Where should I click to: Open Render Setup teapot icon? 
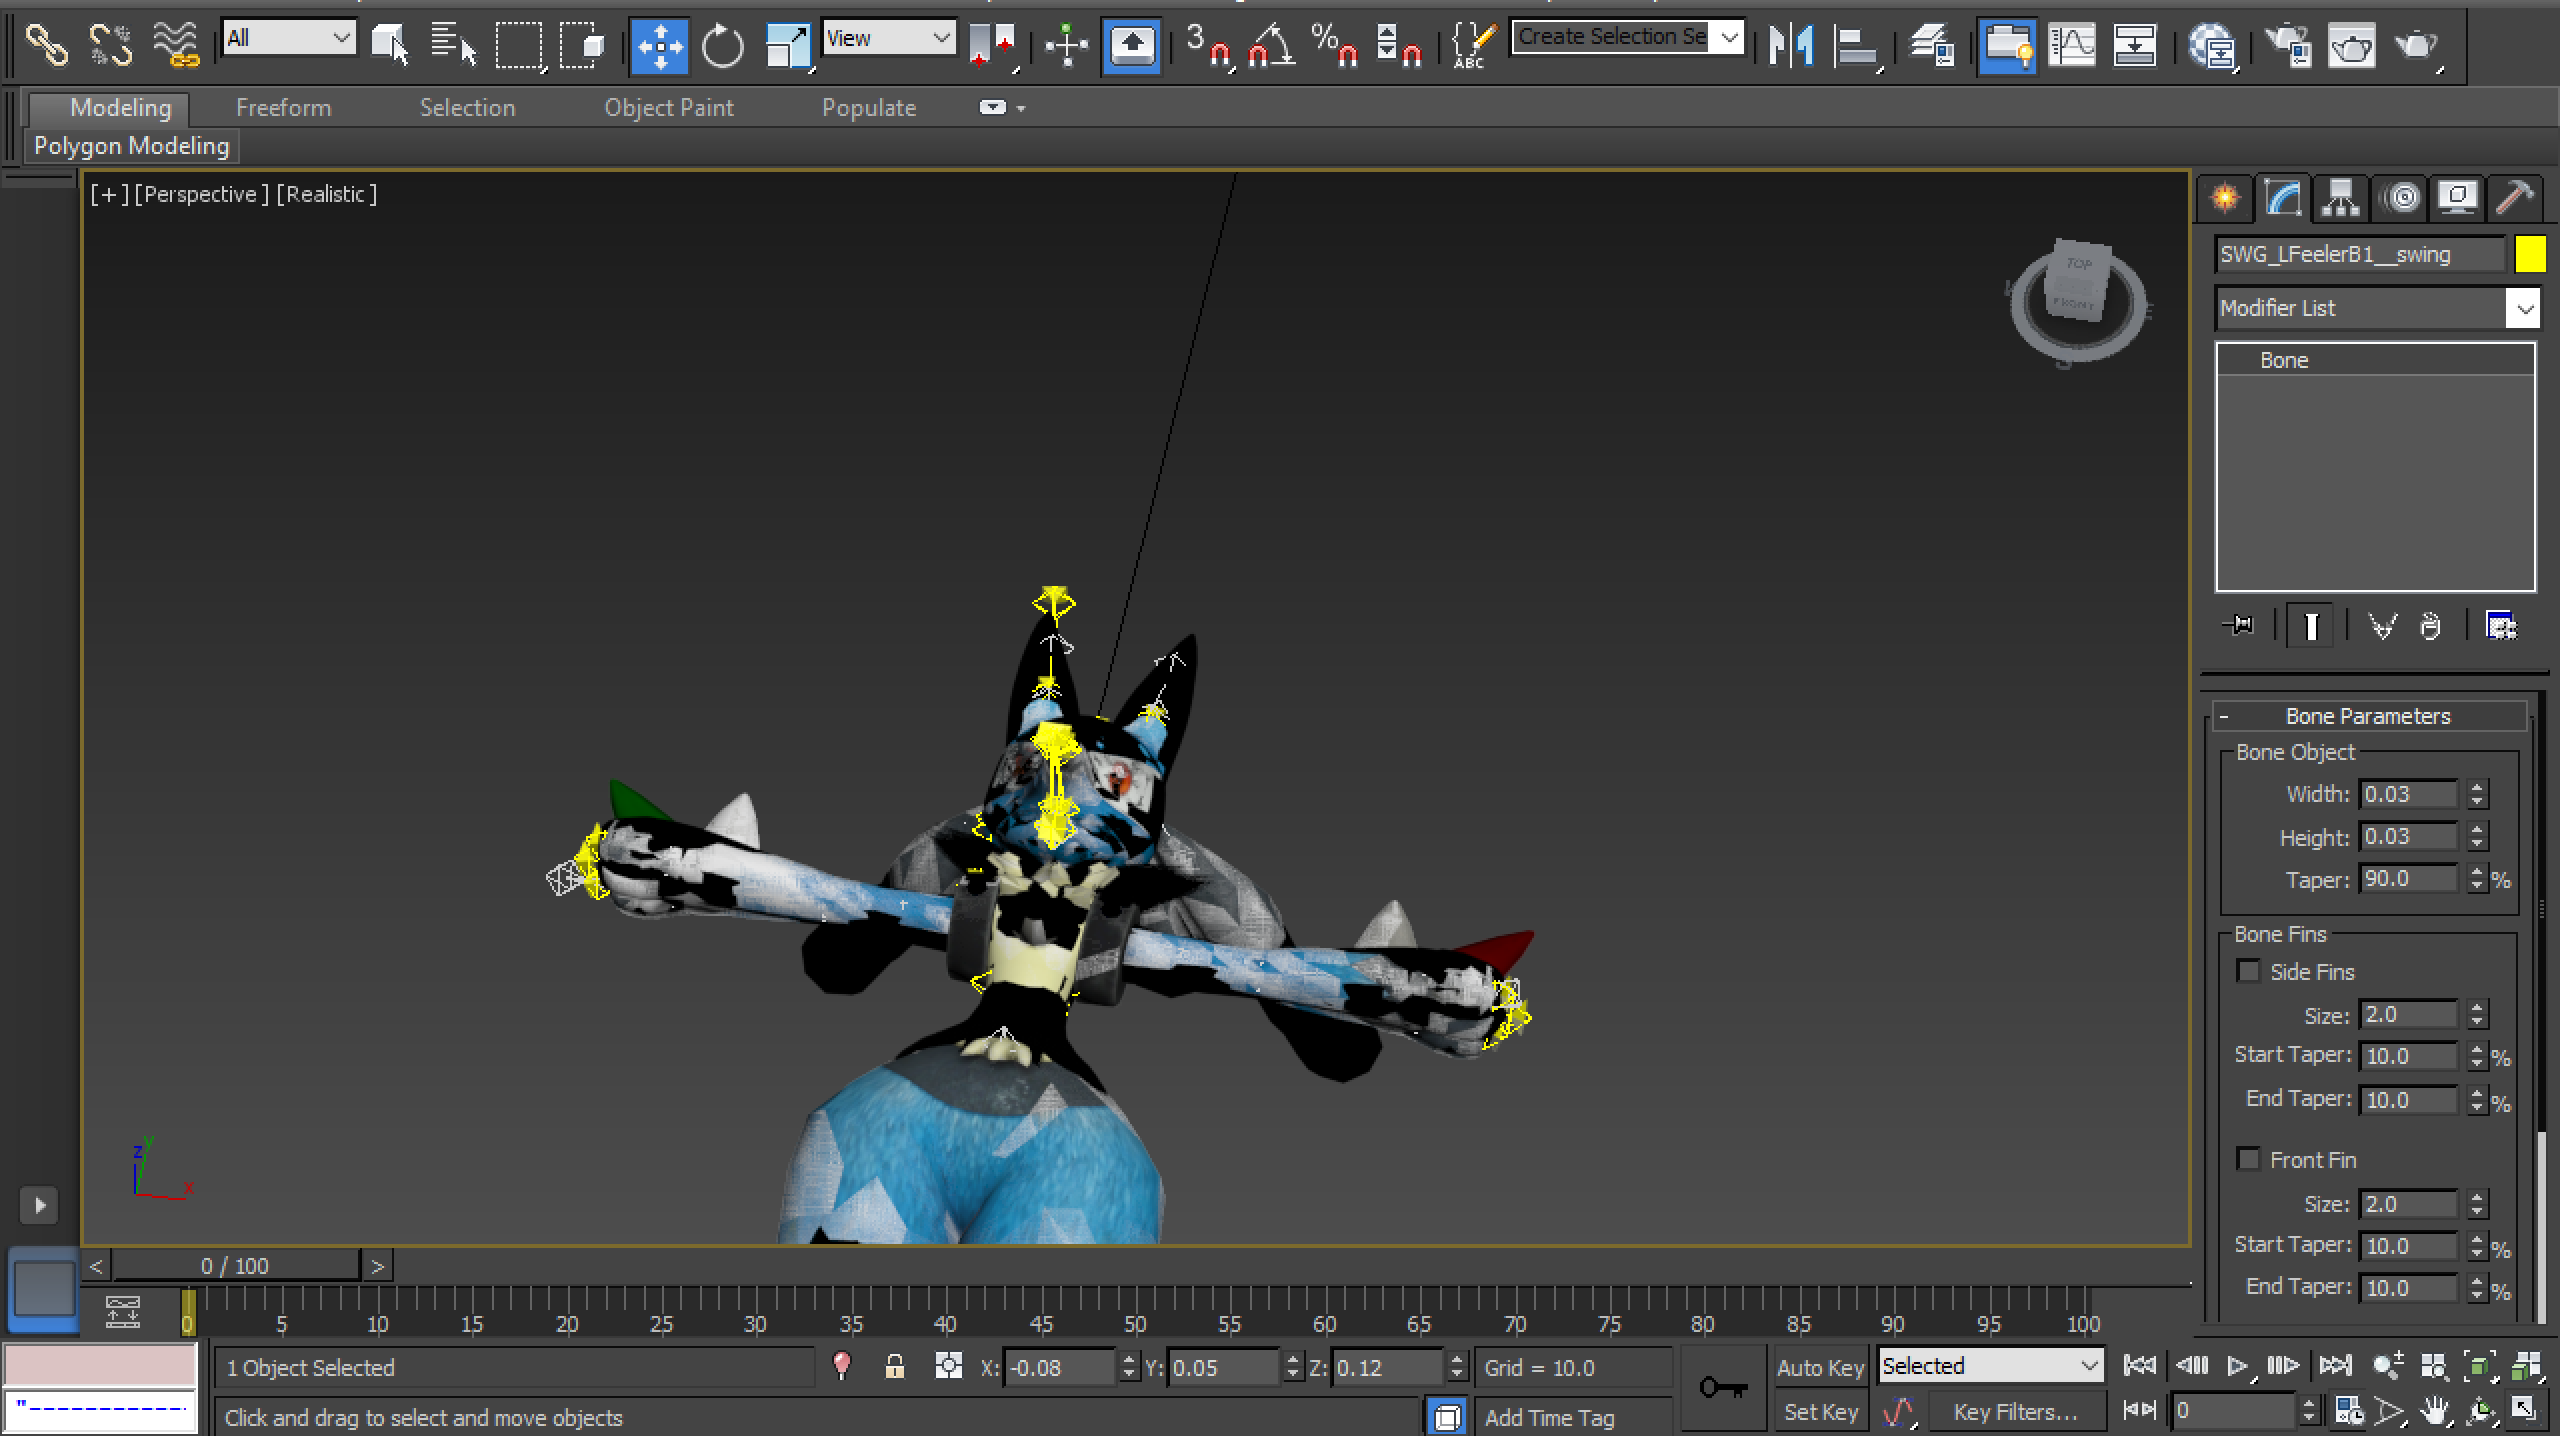coord(2288,45)
